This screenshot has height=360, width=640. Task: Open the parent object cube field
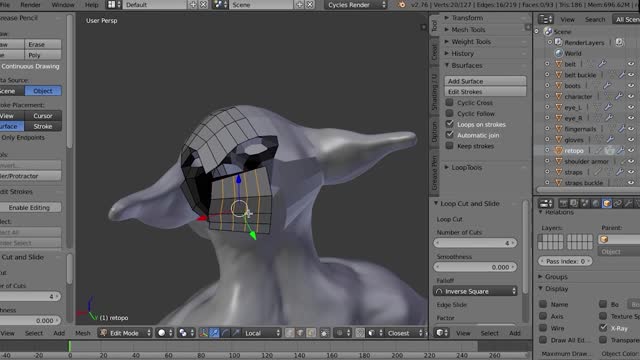pyautogui.click(x=618, y=239)
